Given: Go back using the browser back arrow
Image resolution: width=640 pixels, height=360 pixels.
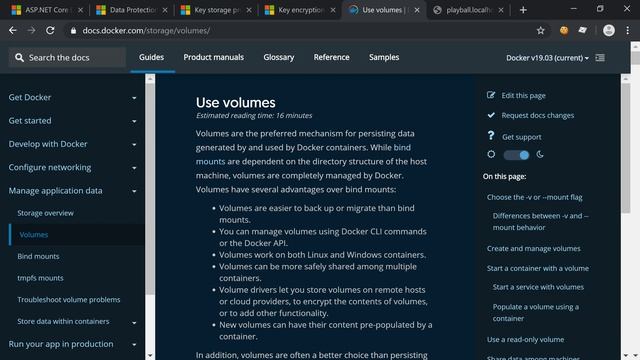Looking at the screenshot, I should coord(13,31).
